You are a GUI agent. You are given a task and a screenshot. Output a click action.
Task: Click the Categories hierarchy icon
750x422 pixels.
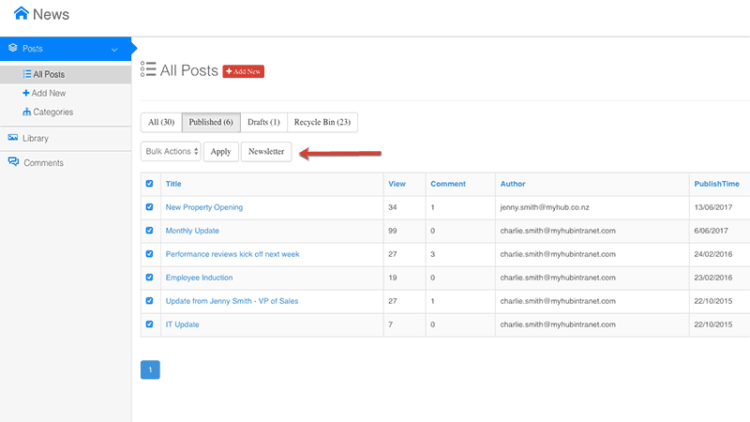point(27,111)
